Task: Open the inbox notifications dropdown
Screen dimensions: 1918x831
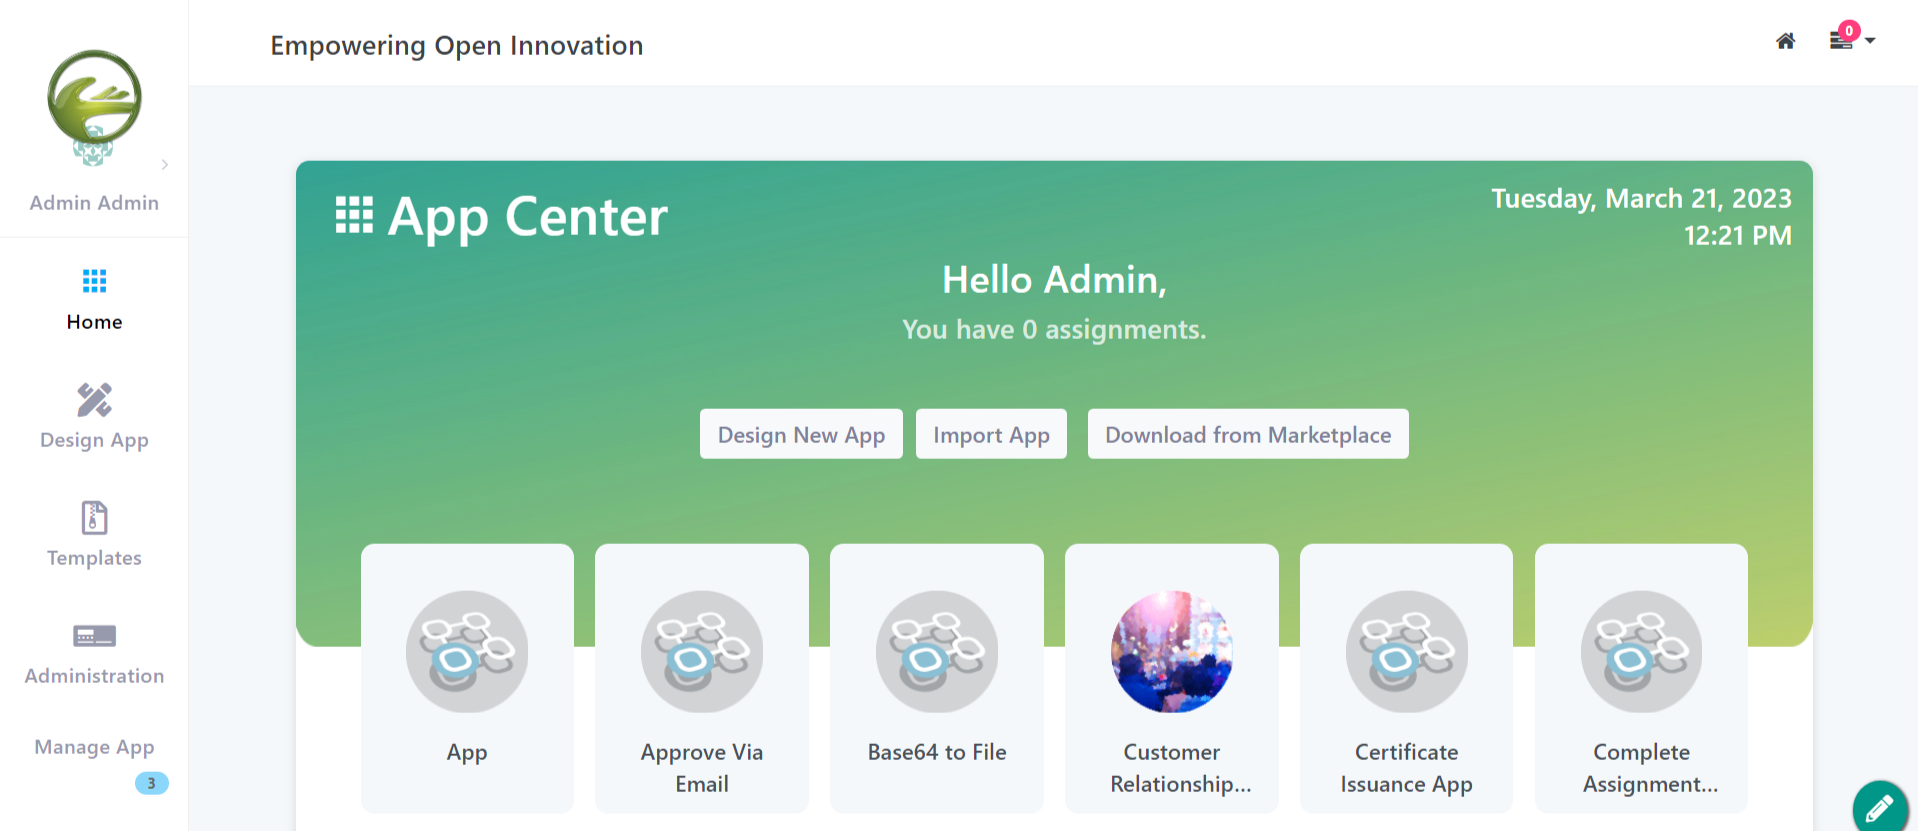Action: pyautogui.click(x=1850, y=40)
